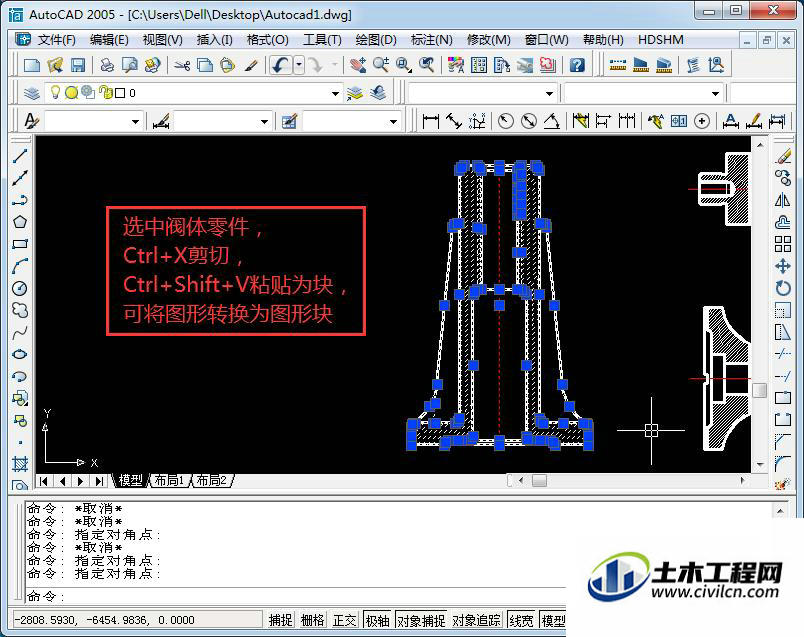Click the vertical scrollbar thumb

click(760, 390)
